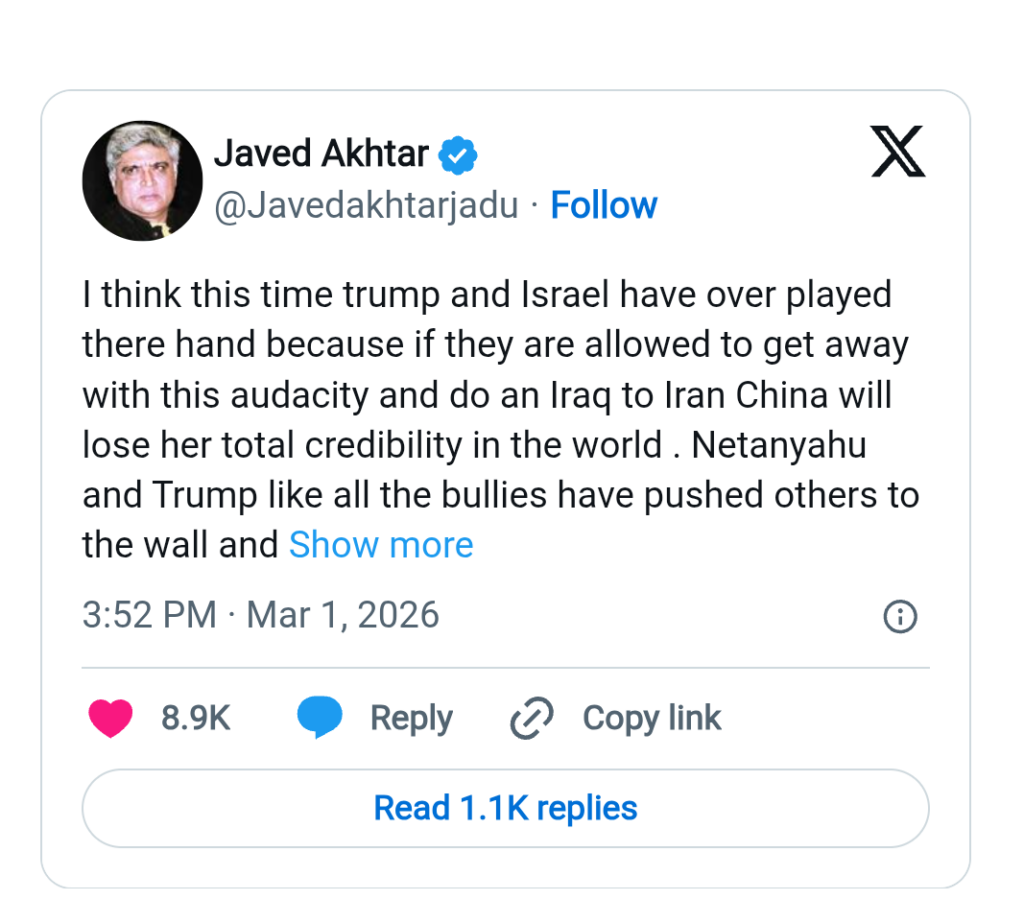Click the Javed Akhtar display name
Screen dimensions: 1024x923
(x=321, y=154)
